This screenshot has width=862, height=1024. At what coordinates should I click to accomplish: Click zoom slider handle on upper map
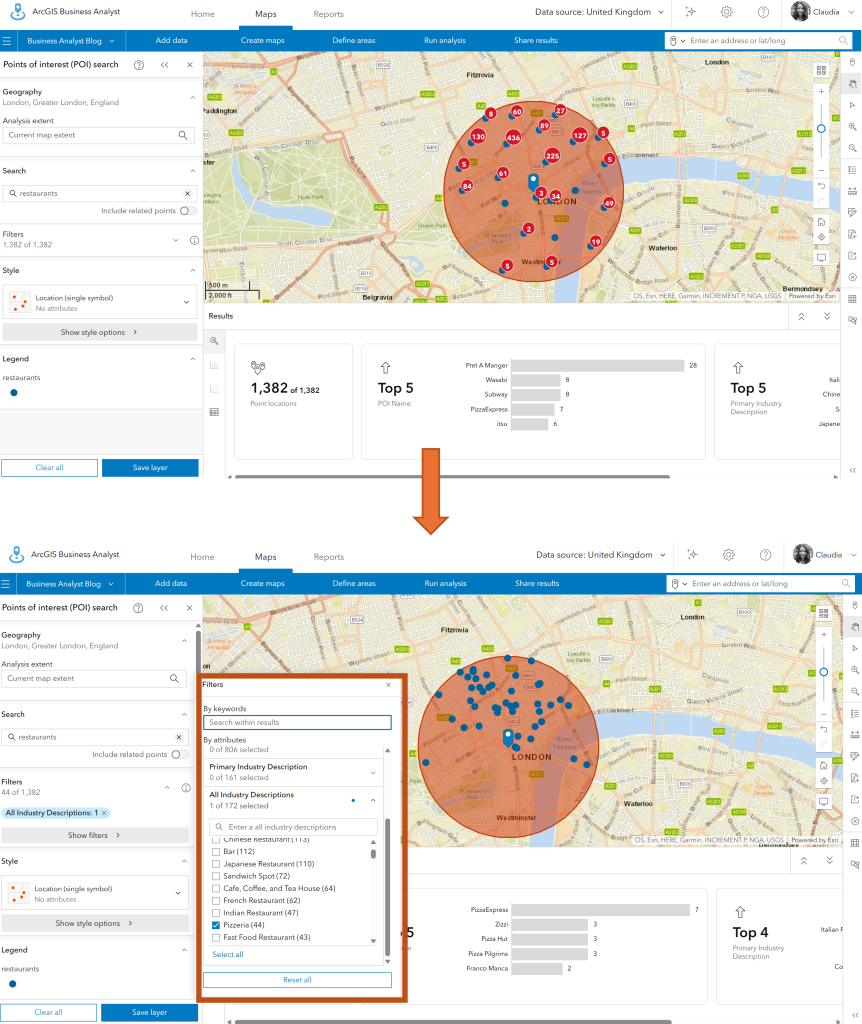click(x=822, y=129)
